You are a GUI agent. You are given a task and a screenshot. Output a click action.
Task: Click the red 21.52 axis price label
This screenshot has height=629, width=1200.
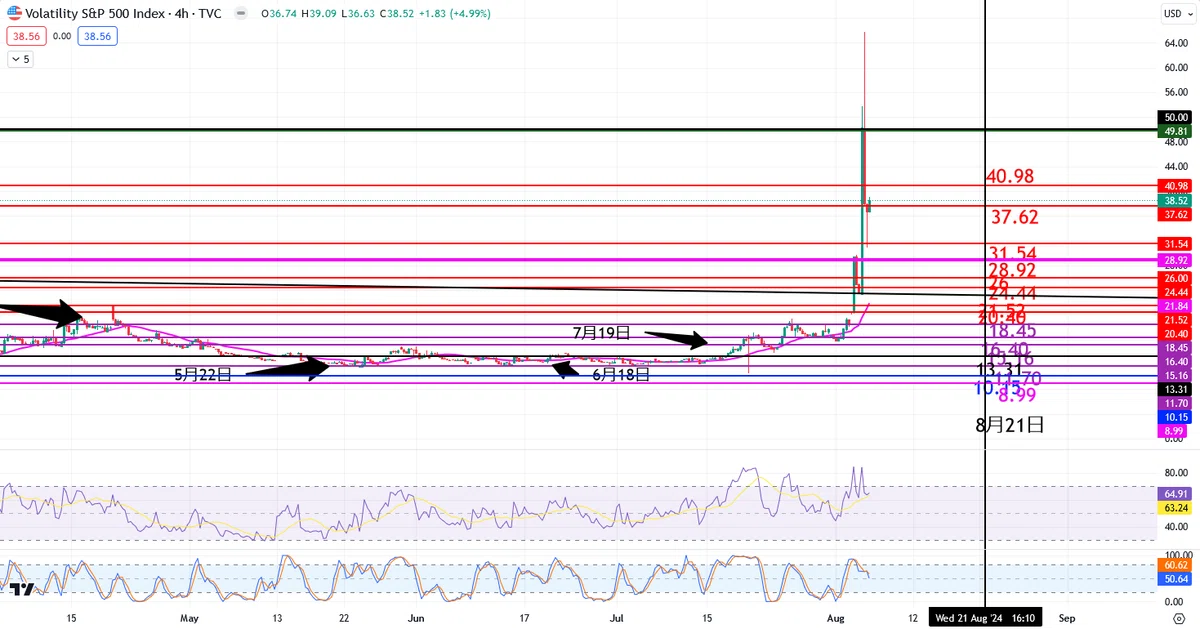1175,319
